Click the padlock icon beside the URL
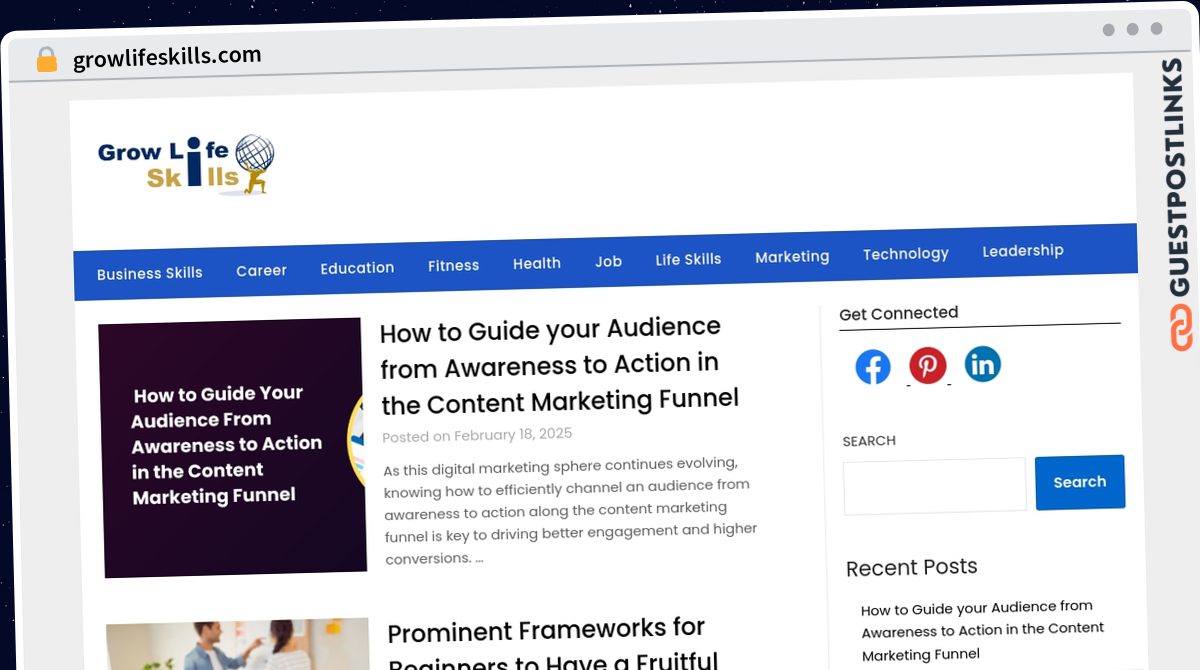1200x670 pixels. coord(47,60)
